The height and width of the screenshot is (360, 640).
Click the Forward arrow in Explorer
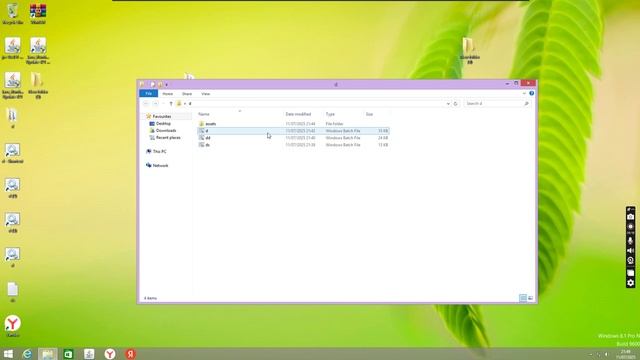(156, 104)
